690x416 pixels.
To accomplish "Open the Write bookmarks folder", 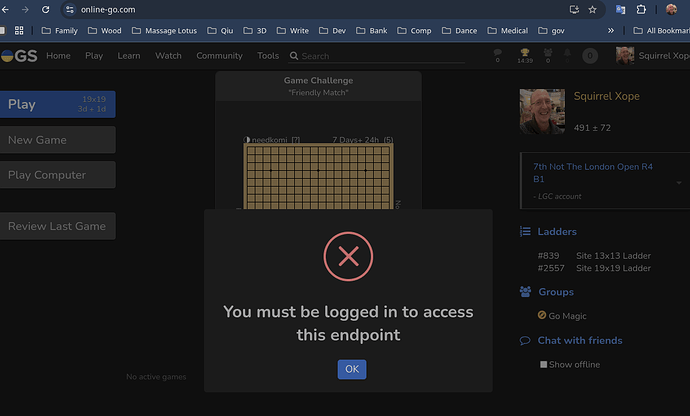I will pyautogui.click(x=293, y=30).
